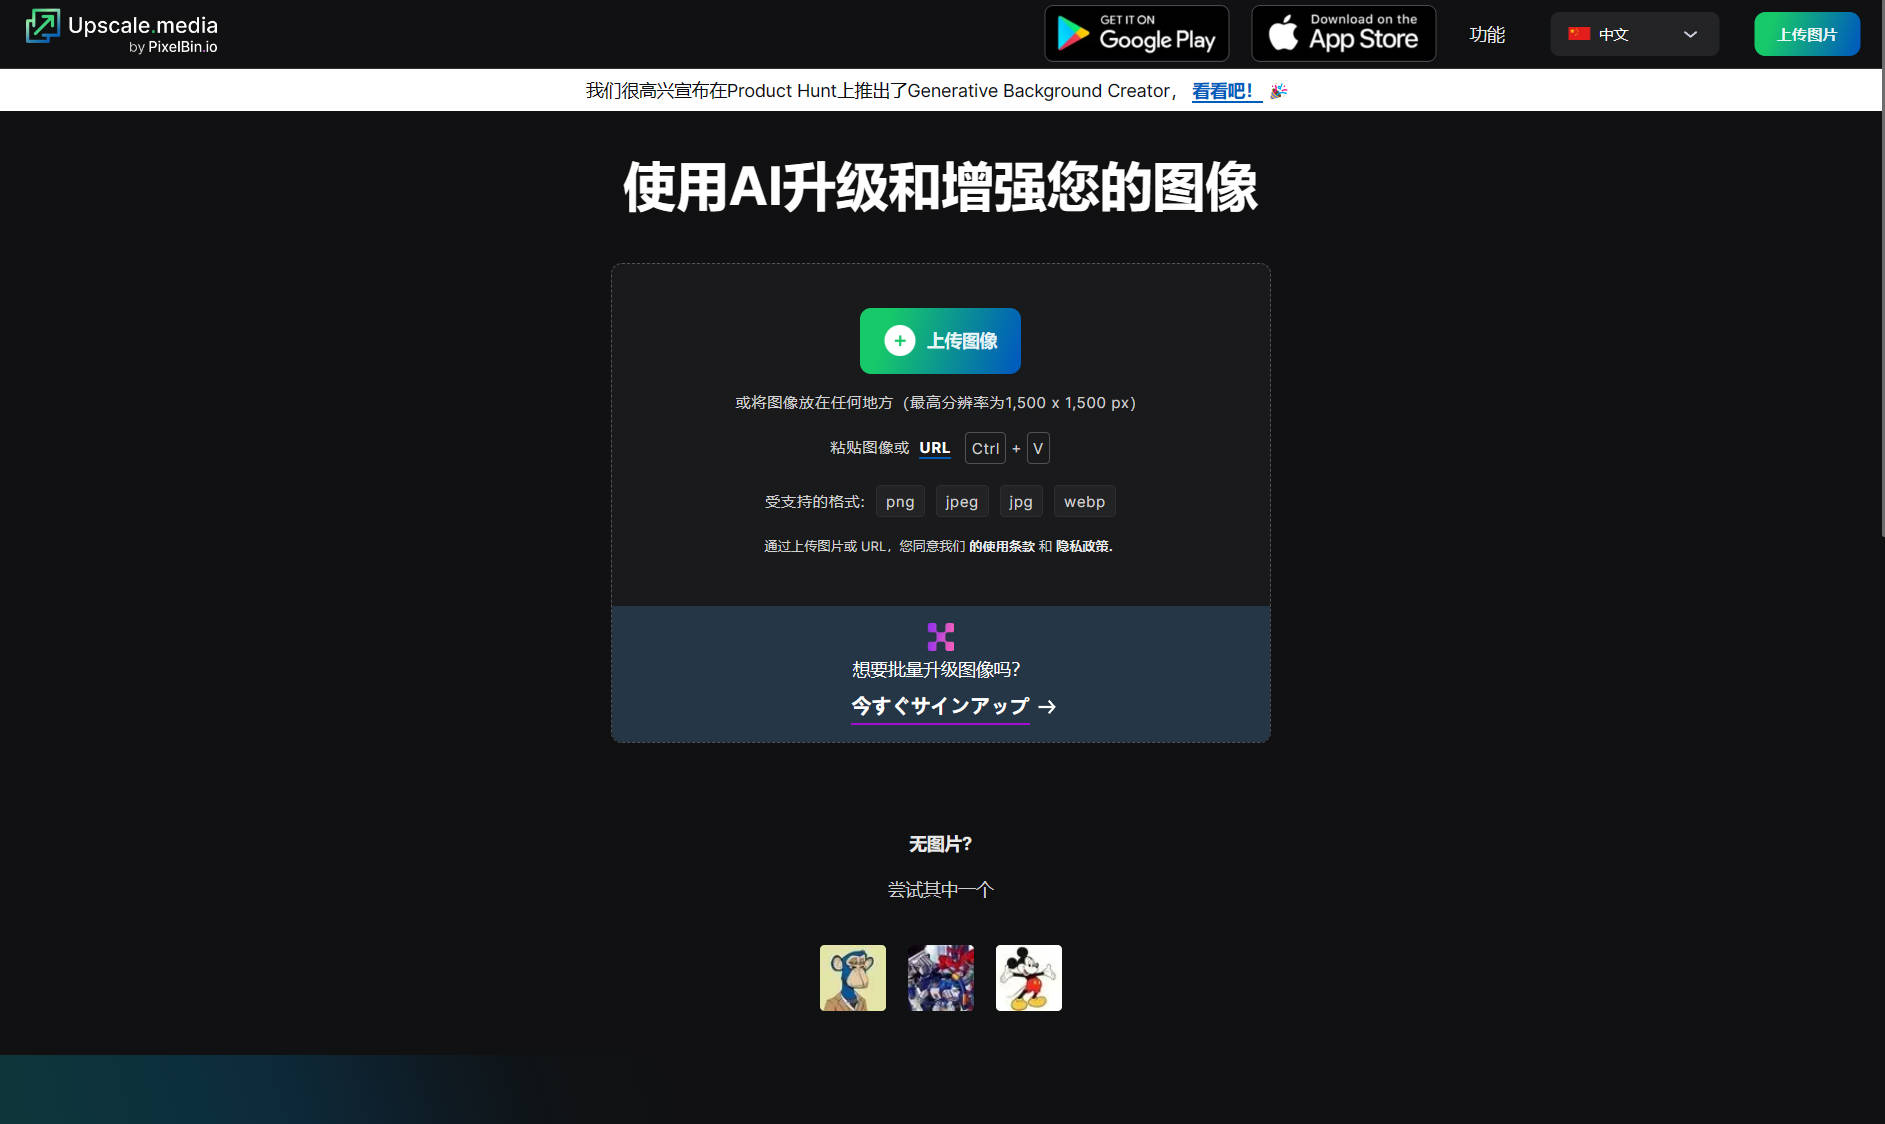The width and height of the screenshot is (1885, 1124).
Task: Open the App Store download badge
Action: coord(1343,34)
